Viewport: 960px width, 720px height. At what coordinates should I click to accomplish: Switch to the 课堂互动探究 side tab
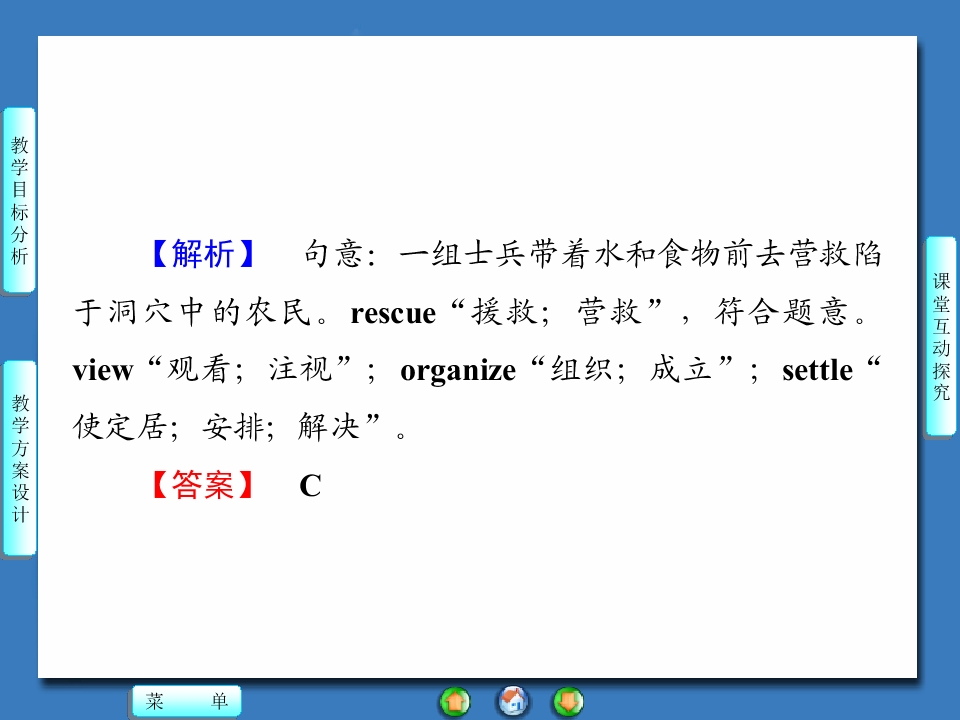coord(940,337)
